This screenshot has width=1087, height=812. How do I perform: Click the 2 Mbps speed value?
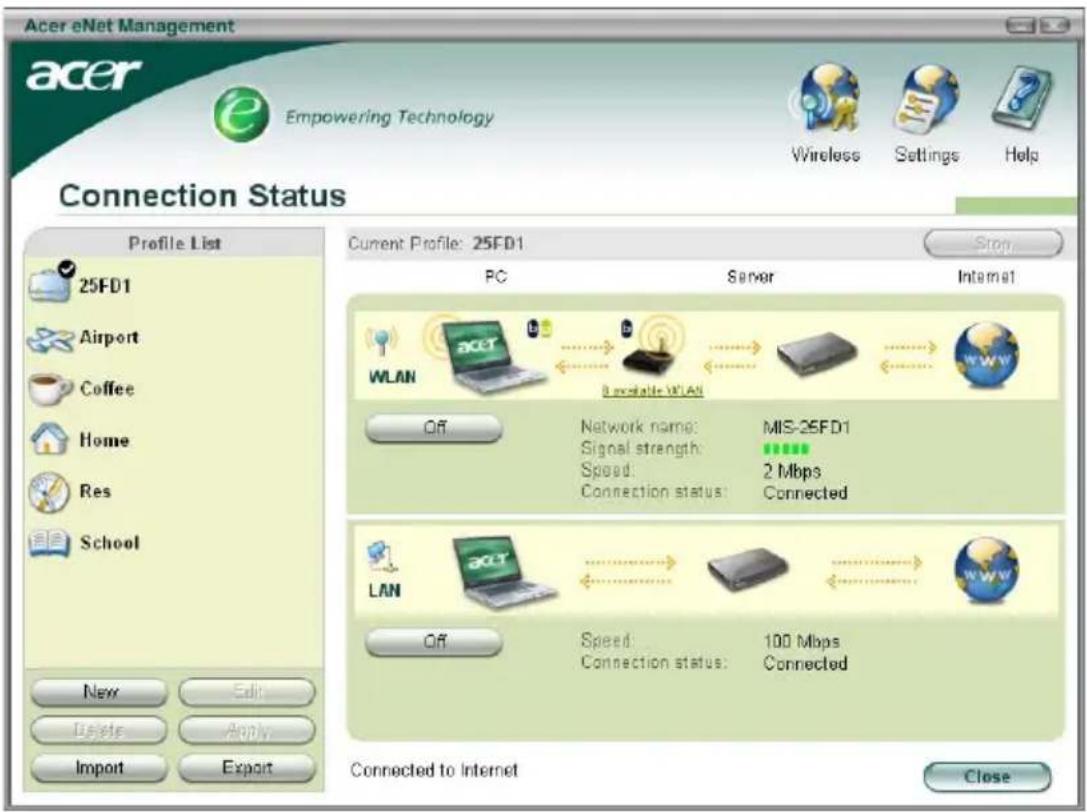click(792, 472)
